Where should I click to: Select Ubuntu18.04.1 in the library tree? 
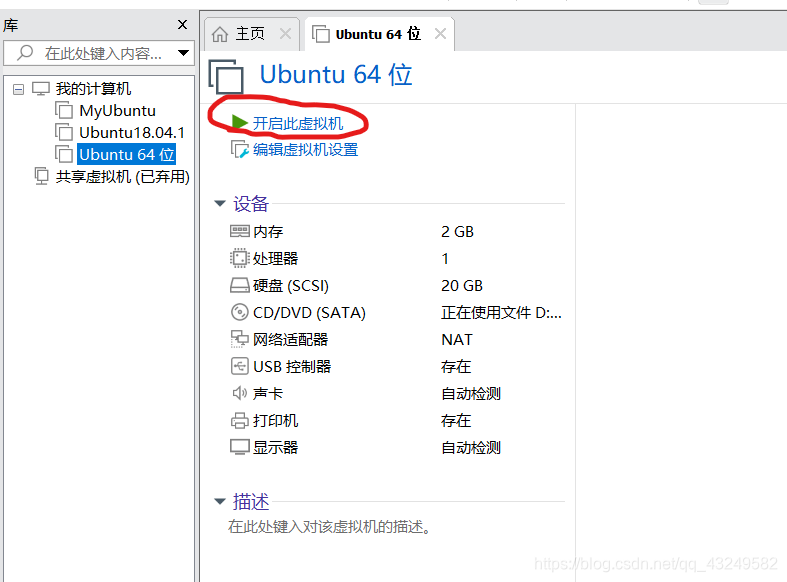pyautogui.click(x=132, y=132)
